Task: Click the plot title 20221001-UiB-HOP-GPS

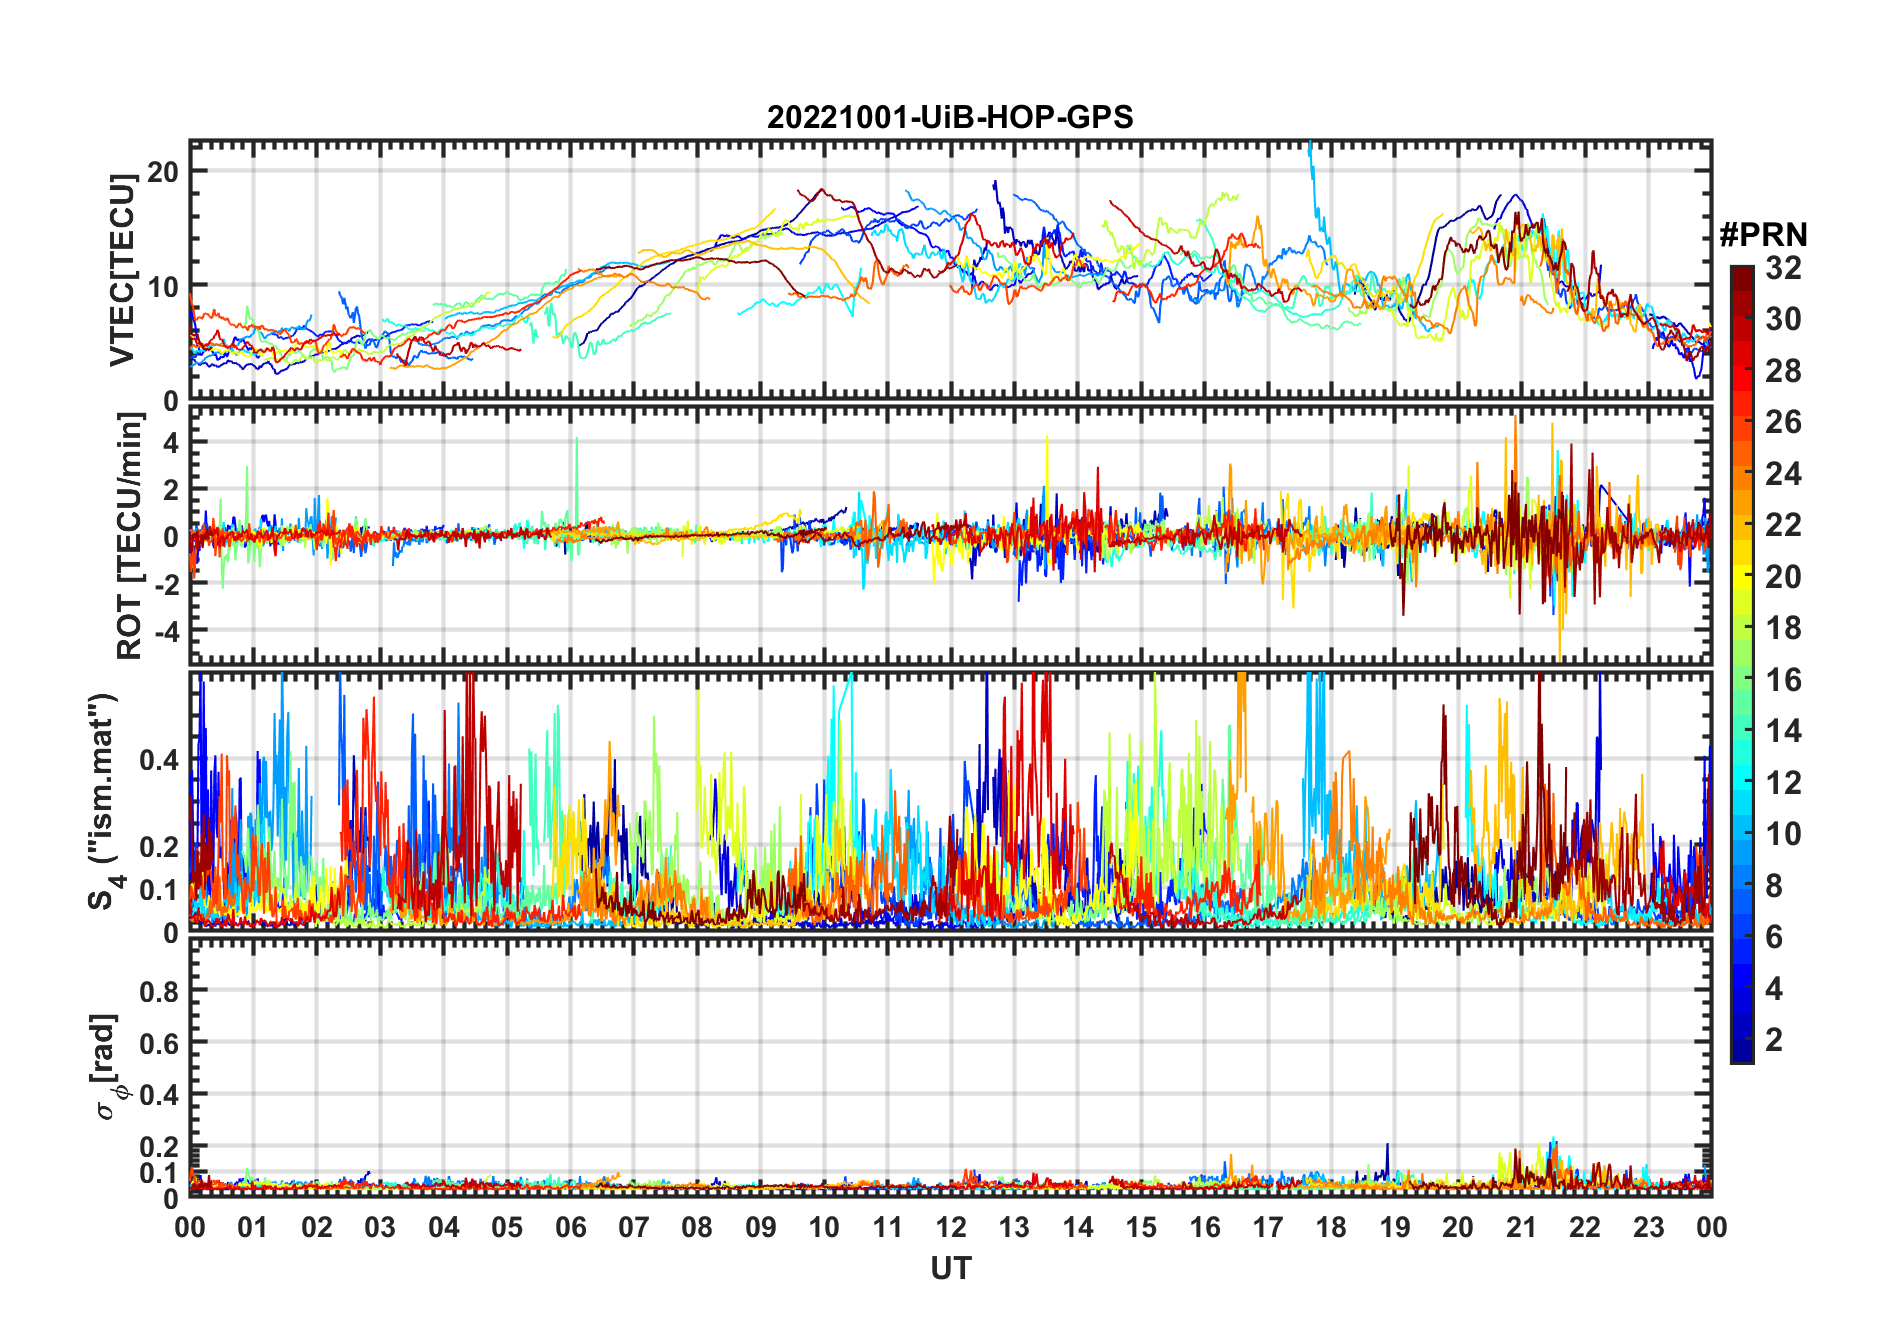Action: coord(950,118)
